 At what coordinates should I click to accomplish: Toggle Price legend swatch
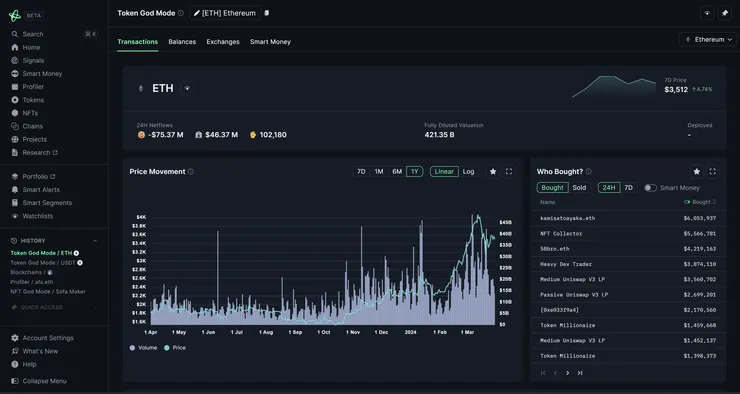(167, 348)
